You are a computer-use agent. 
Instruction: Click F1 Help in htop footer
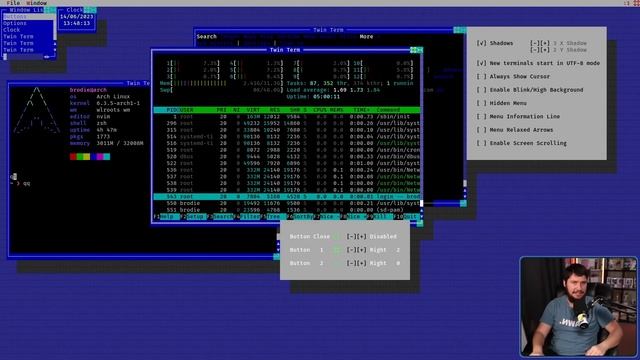click(x=166, y=217)
